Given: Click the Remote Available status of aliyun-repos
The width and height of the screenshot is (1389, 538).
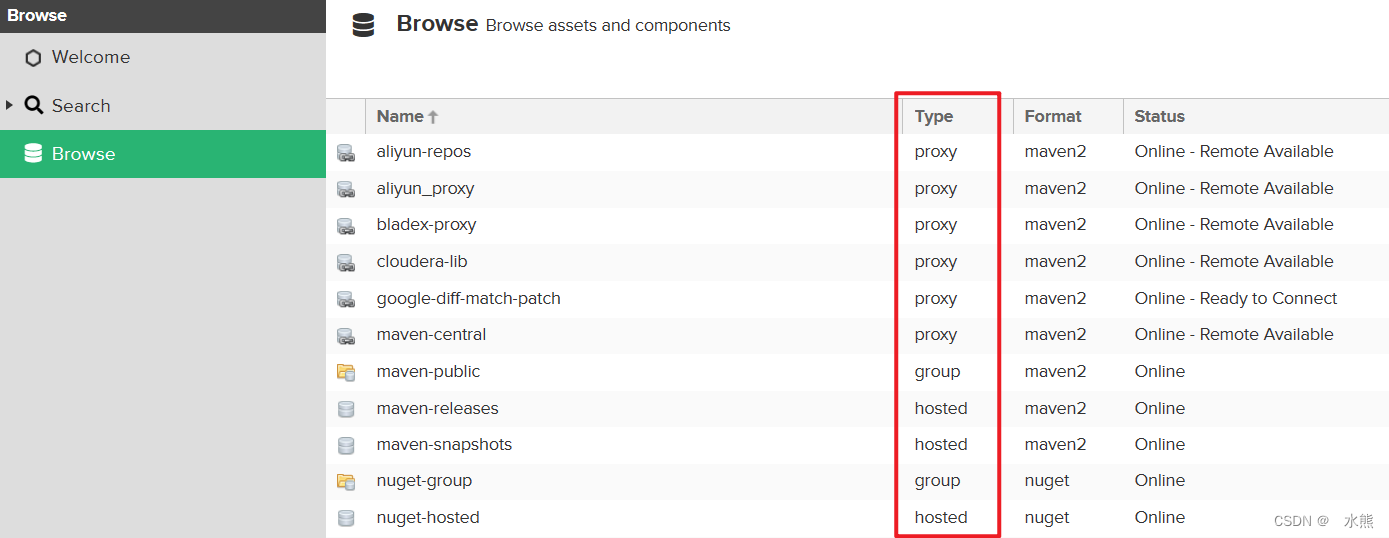Looking at the screenshot, I should 1234,152.
